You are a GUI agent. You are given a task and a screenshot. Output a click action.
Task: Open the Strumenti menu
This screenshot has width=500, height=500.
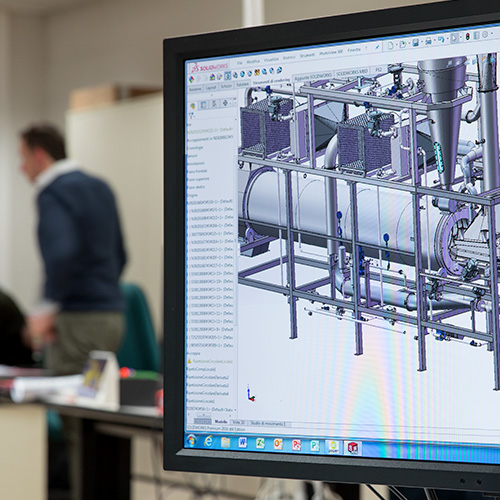[x=307, y=55]
